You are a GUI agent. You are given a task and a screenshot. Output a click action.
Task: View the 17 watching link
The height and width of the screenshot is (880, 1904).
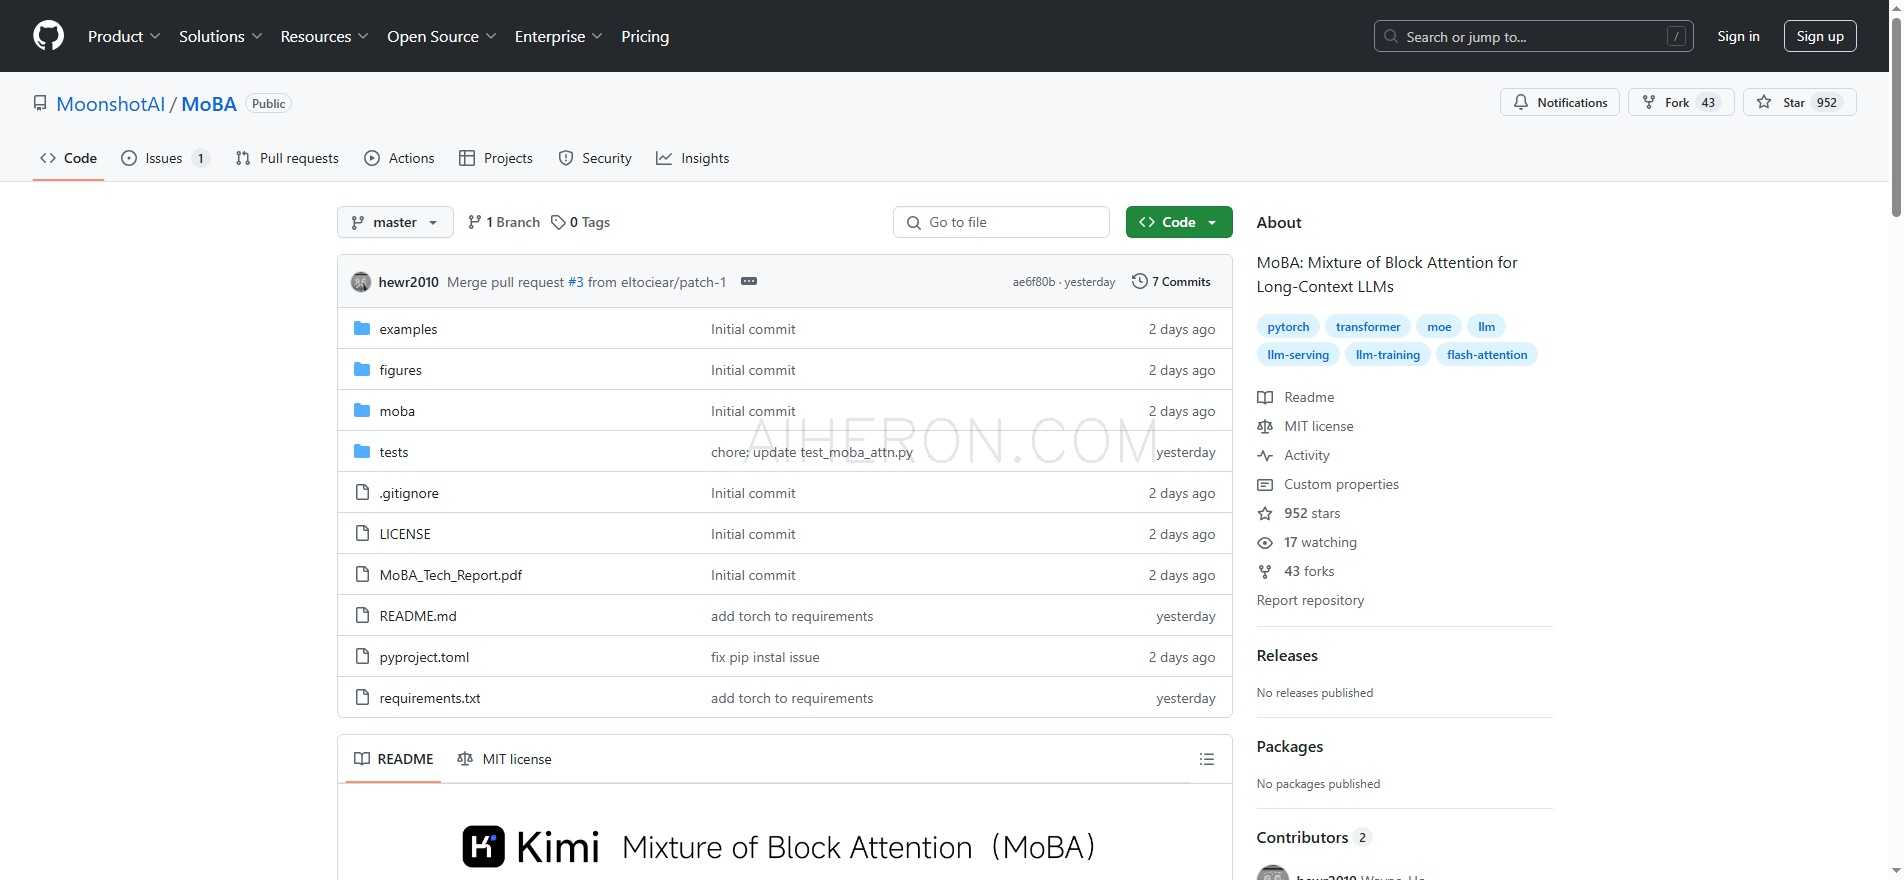pyautogui.click(x=1307, y=542)
